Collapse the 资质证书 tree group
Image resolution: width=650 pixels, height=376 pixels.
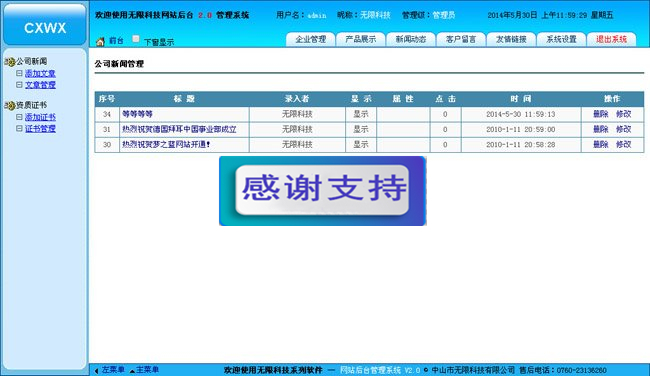point(31,105)
